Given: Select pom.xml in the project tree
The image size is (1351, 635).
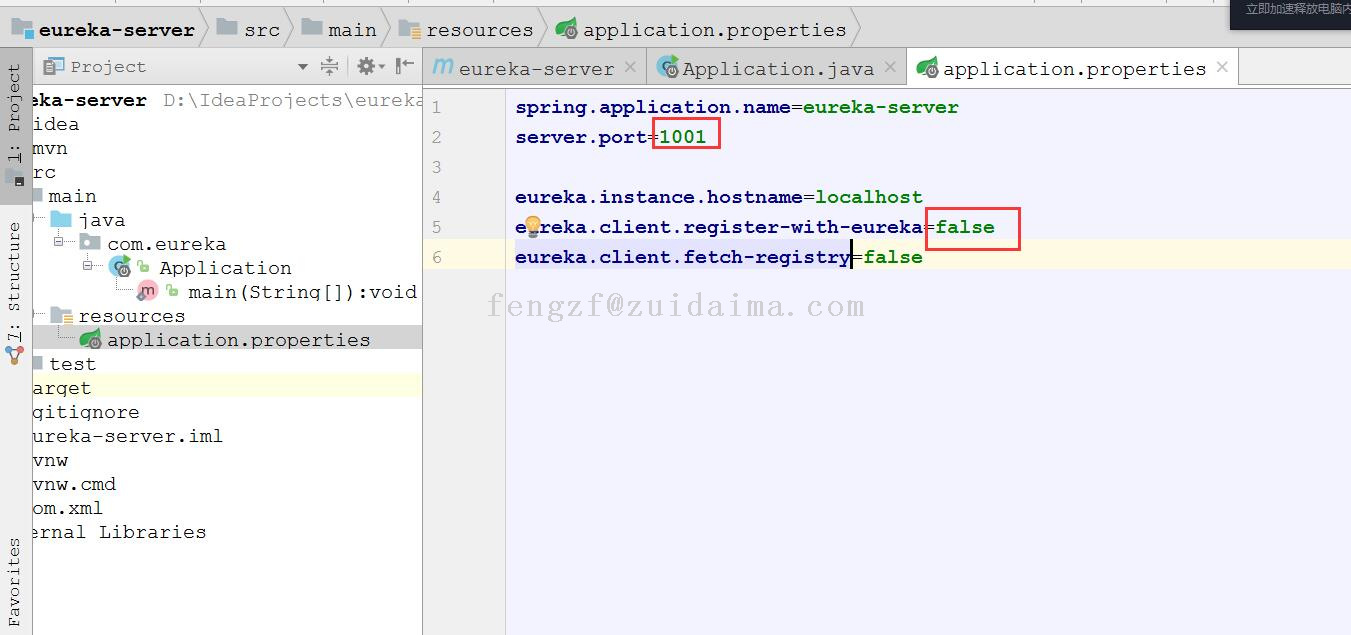Looking at the screenshot, I should coord(68,508).
